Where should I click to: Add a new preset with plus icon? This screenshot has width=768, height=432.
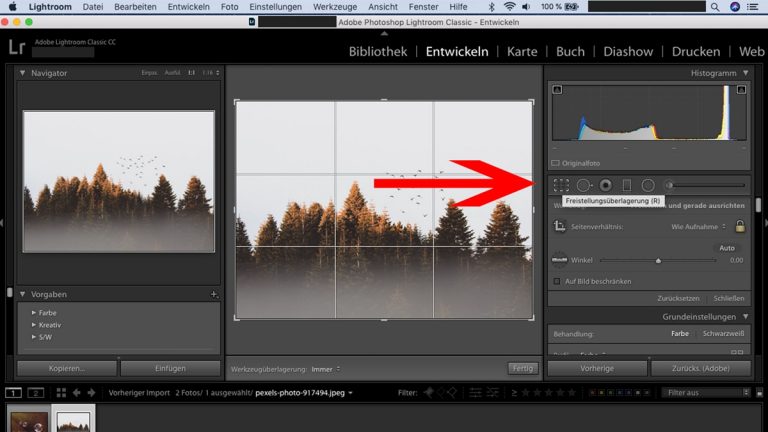tap(213, 295)
